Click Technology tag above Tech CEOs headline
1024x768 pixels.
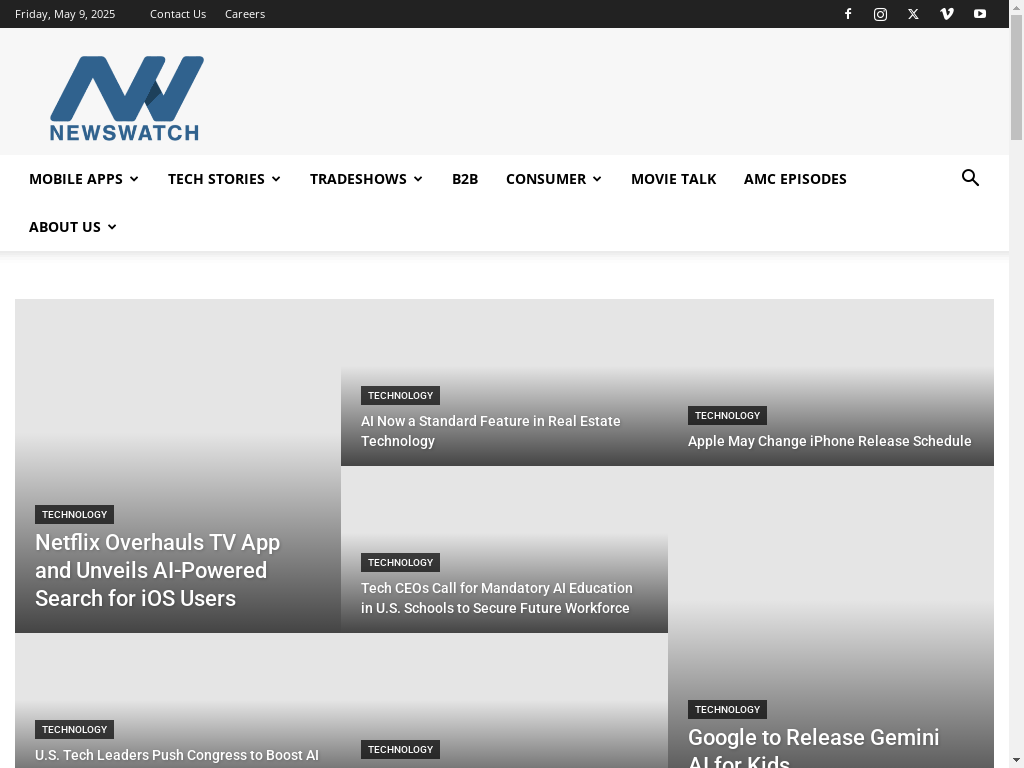400,563
